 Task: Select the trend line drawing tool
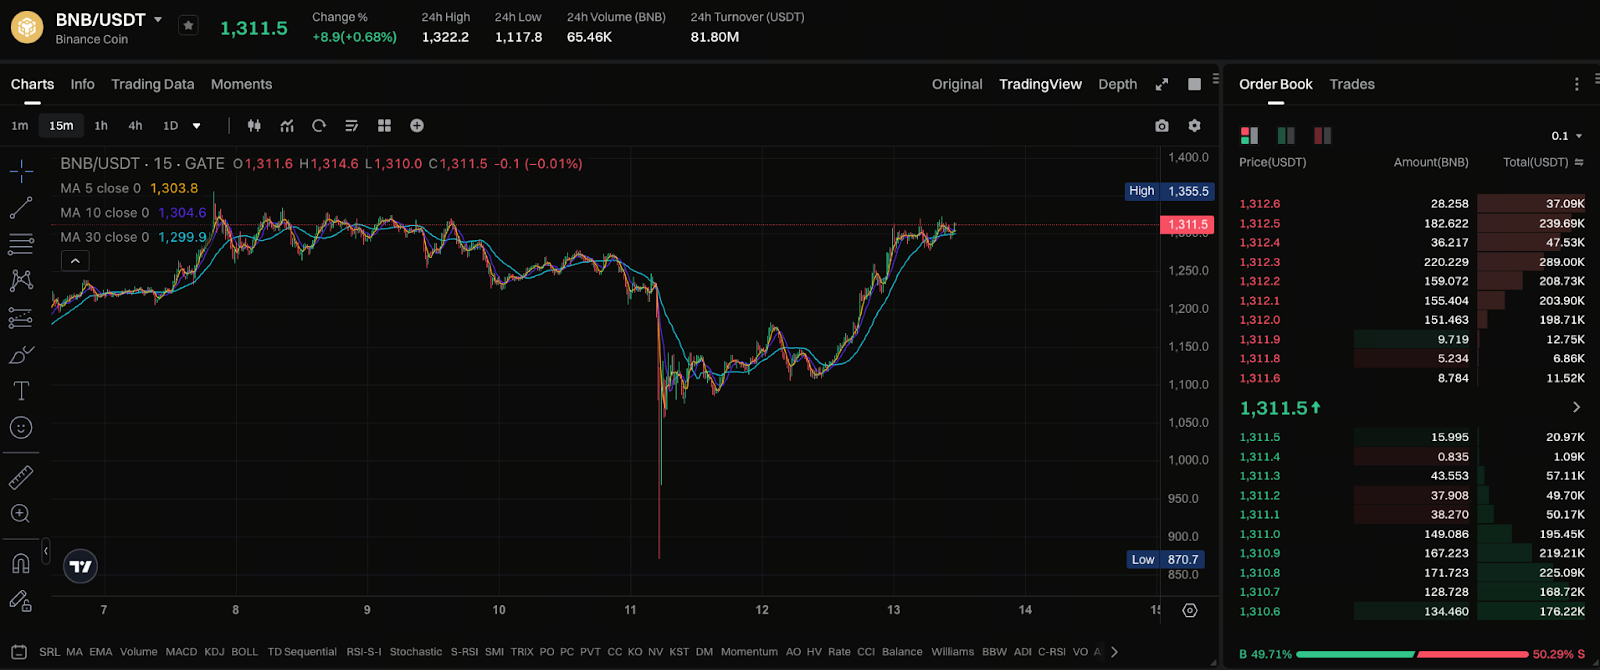[x=21, y=208]
